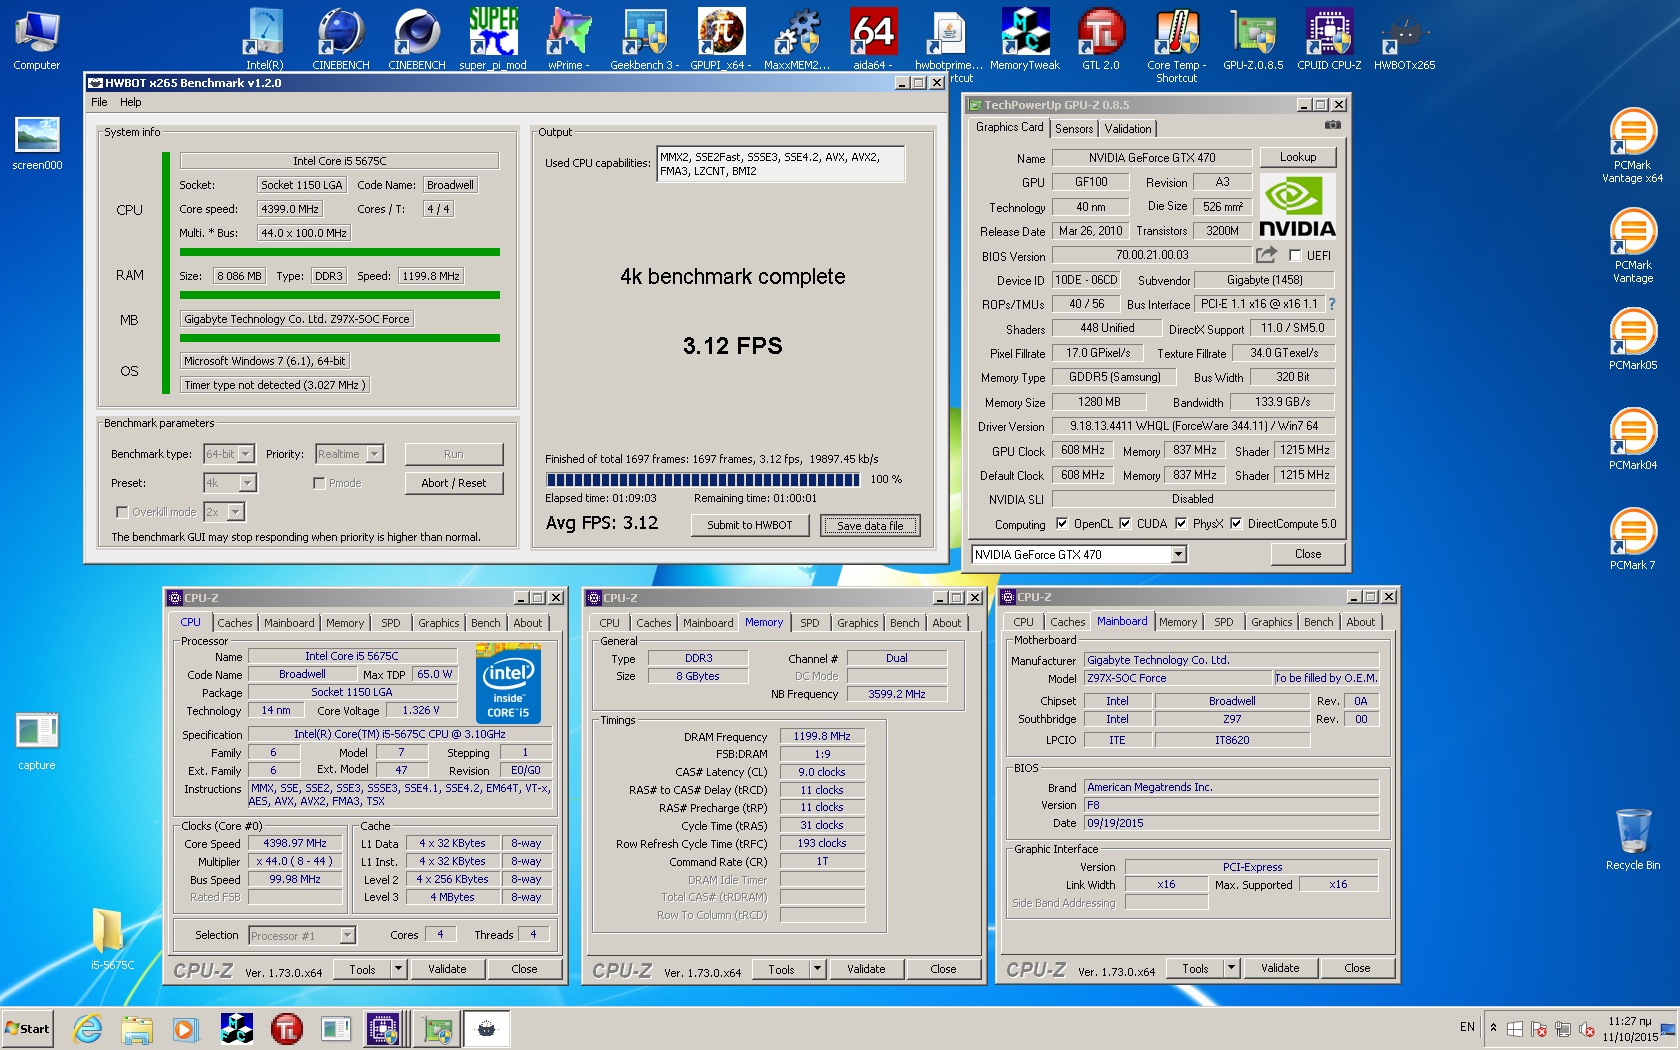Launch GTL 2.0 shortcut
The height and width of the screenshot is (1050, 1680).
tap(1101, 40)
